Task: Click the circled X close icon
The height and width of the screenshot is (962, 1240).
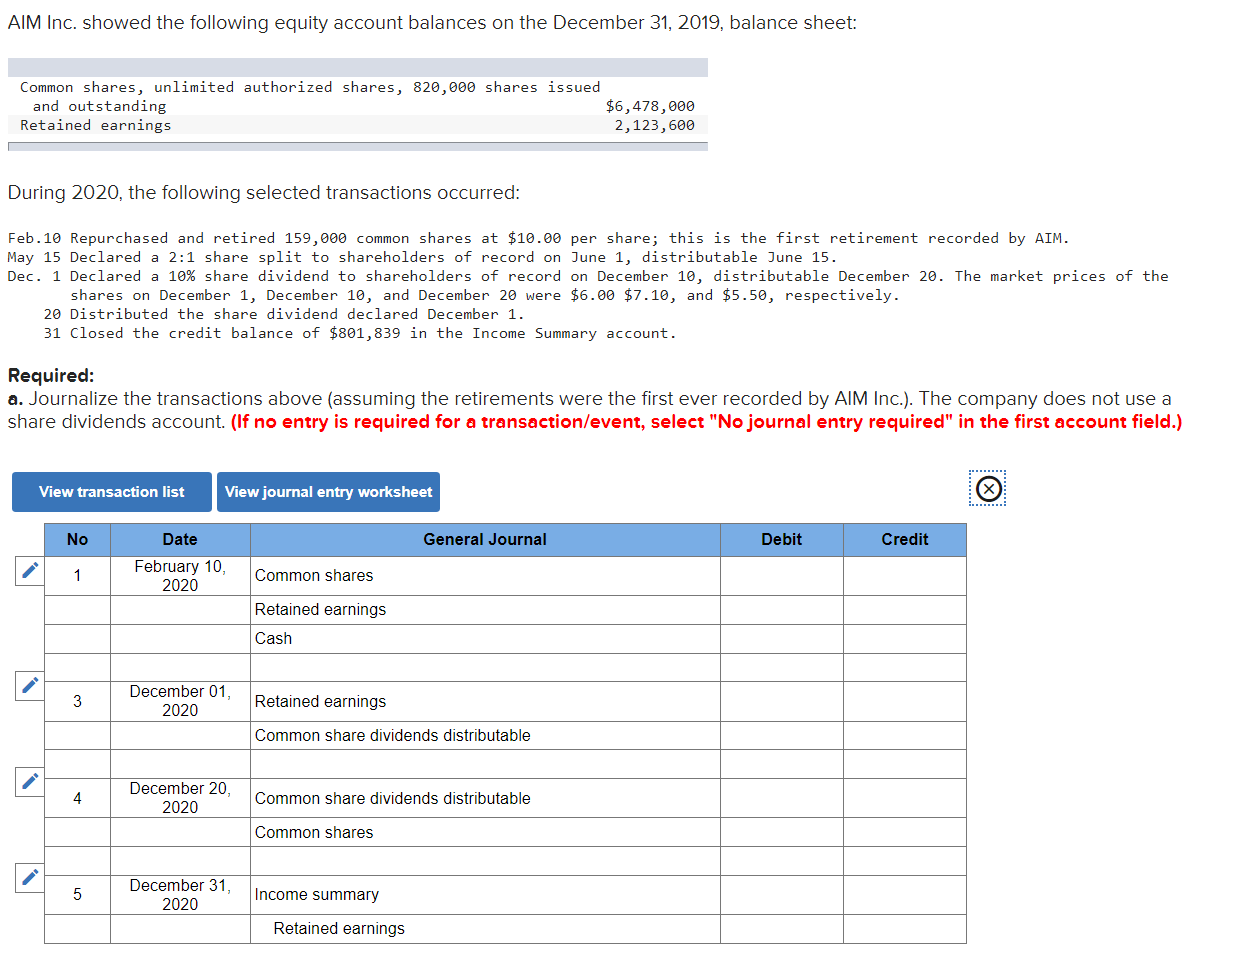Action: tap(988, 488)
